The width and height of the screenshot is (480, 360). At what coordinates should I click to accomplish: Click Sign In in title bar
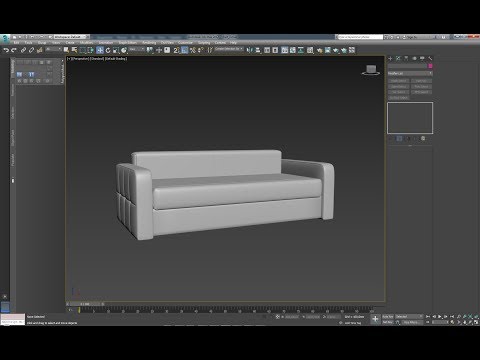(412, 37)
